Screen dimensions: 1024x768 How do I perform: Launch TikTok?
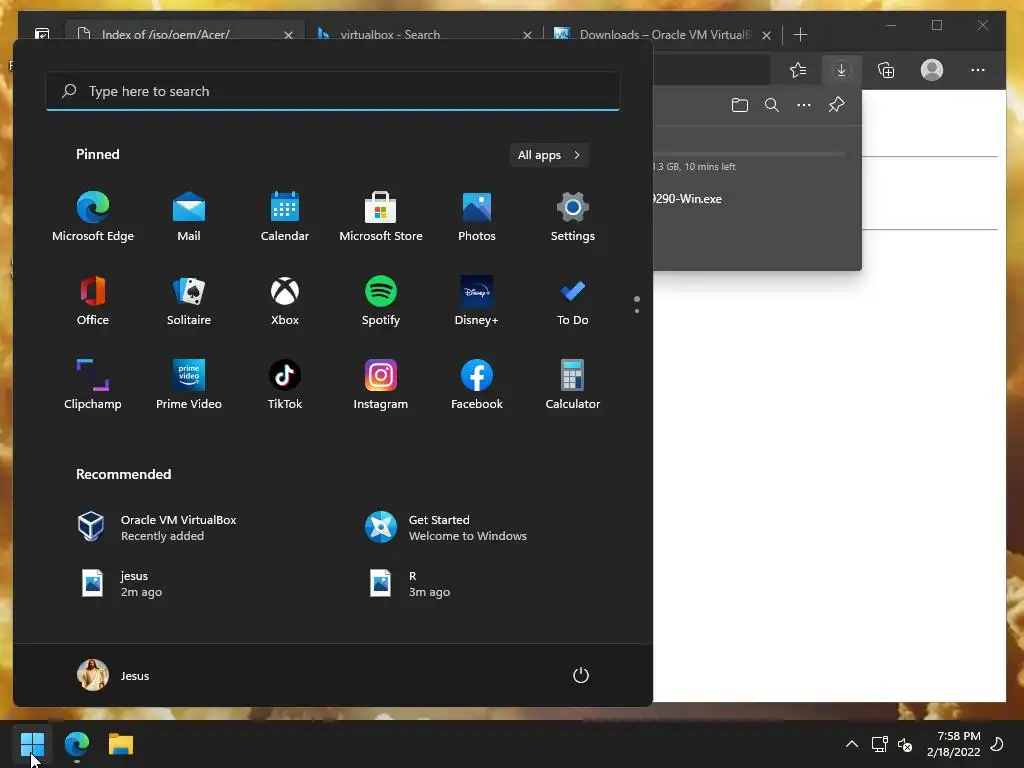[285, 385]
